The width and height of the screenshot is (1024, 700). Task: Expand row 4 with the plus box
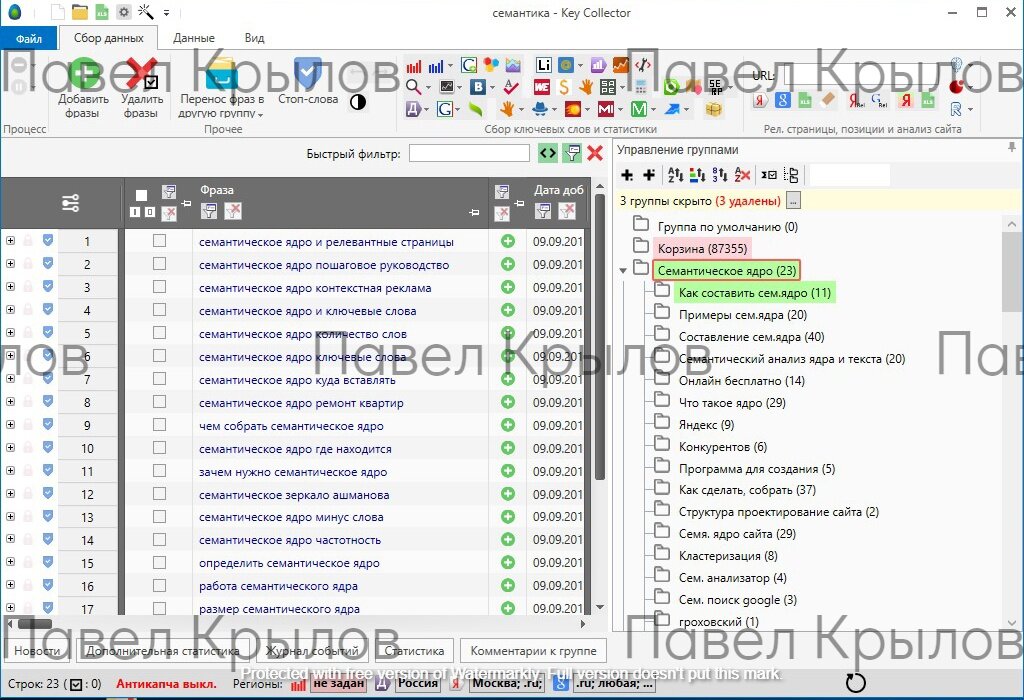click(x=10, y=310)
